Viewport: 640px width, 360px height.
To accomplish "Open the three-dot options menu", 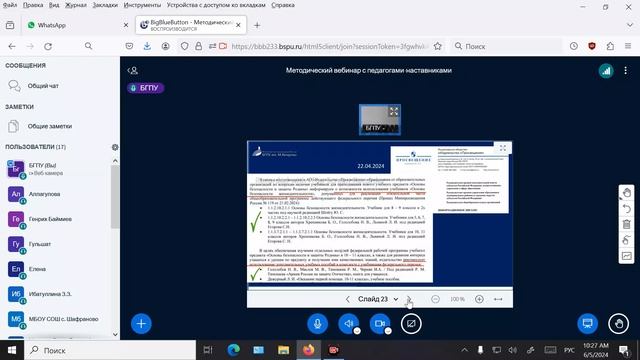I will coord(625,71).
